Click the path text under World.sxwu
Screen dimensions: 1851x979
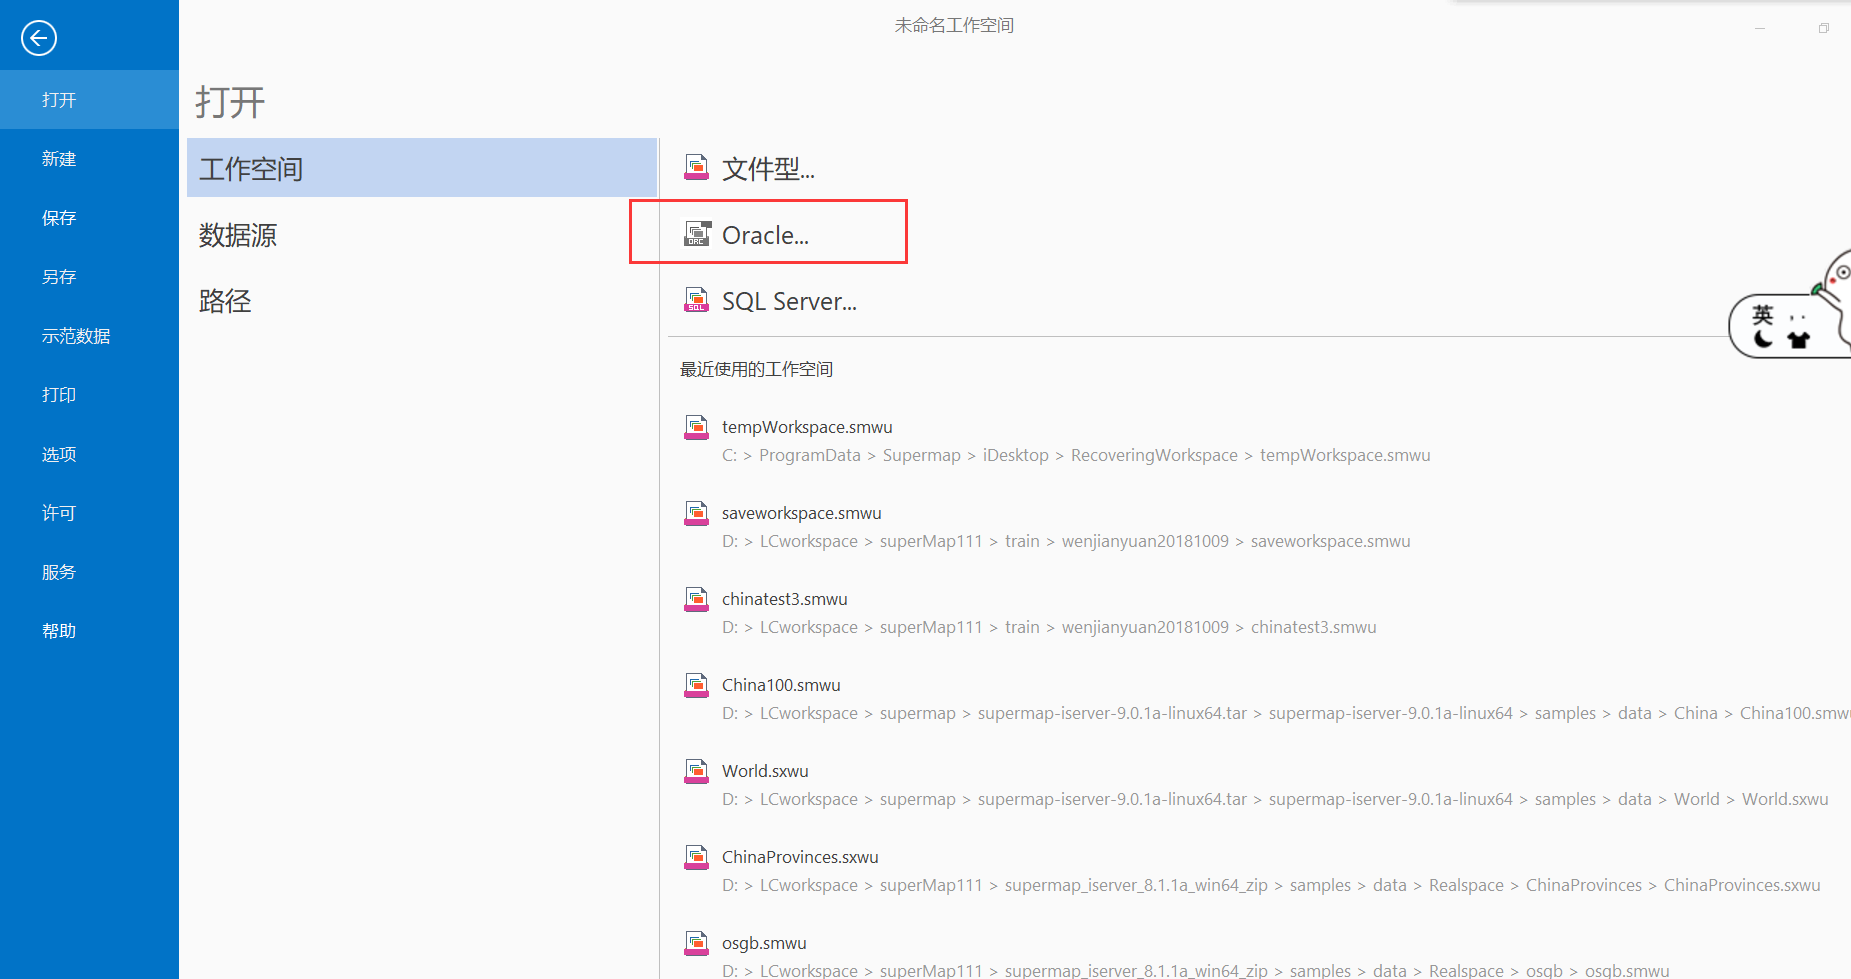1275,799
